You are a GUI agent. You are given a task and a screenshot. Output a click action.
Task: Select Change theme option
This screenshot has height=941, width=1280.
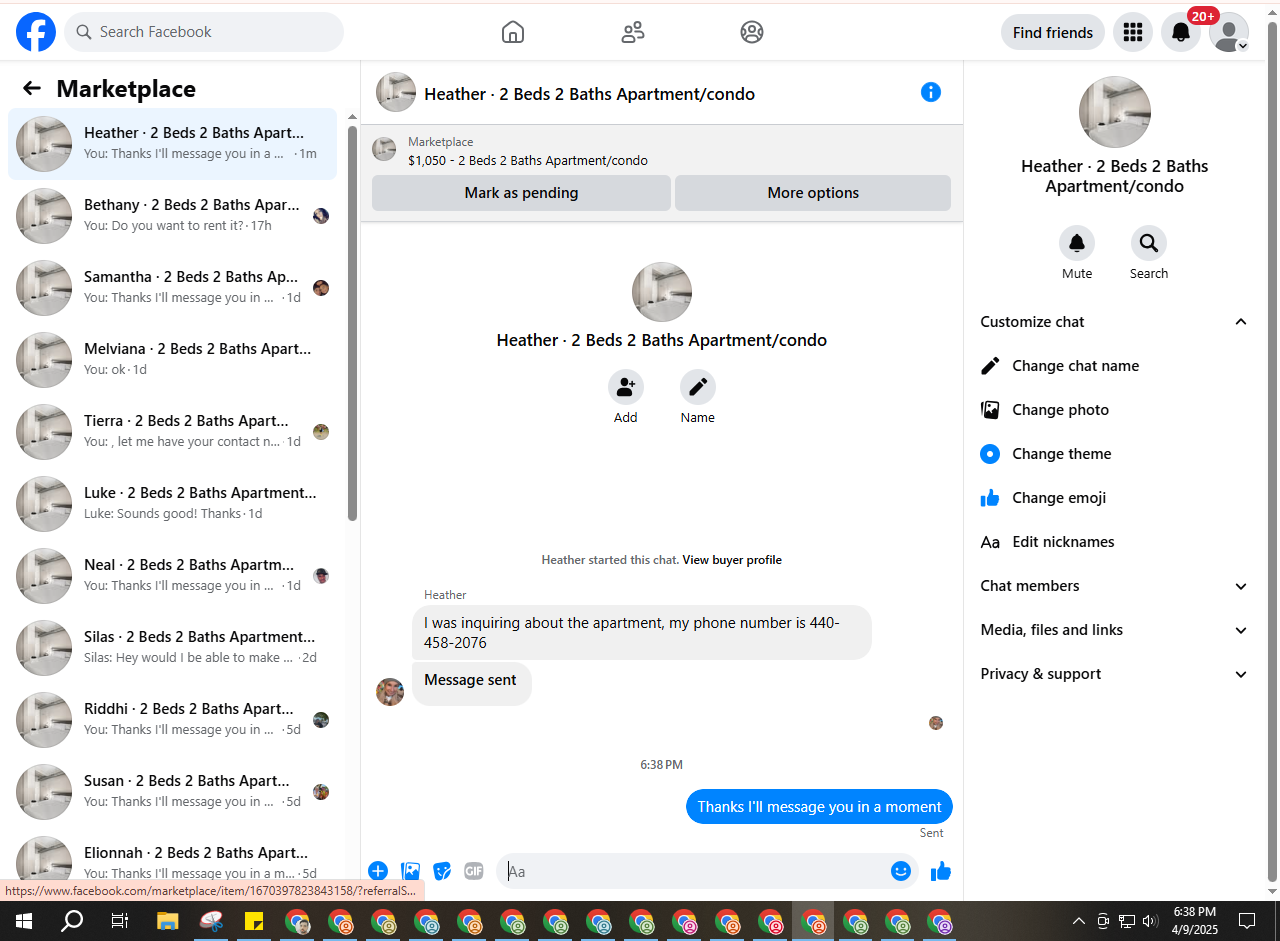(1114, 454)
